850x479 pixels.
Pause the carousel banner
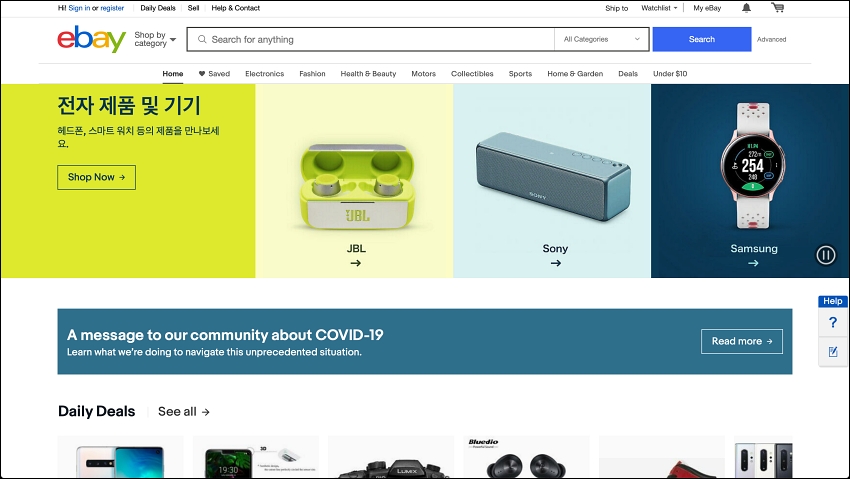pos(826,255)
